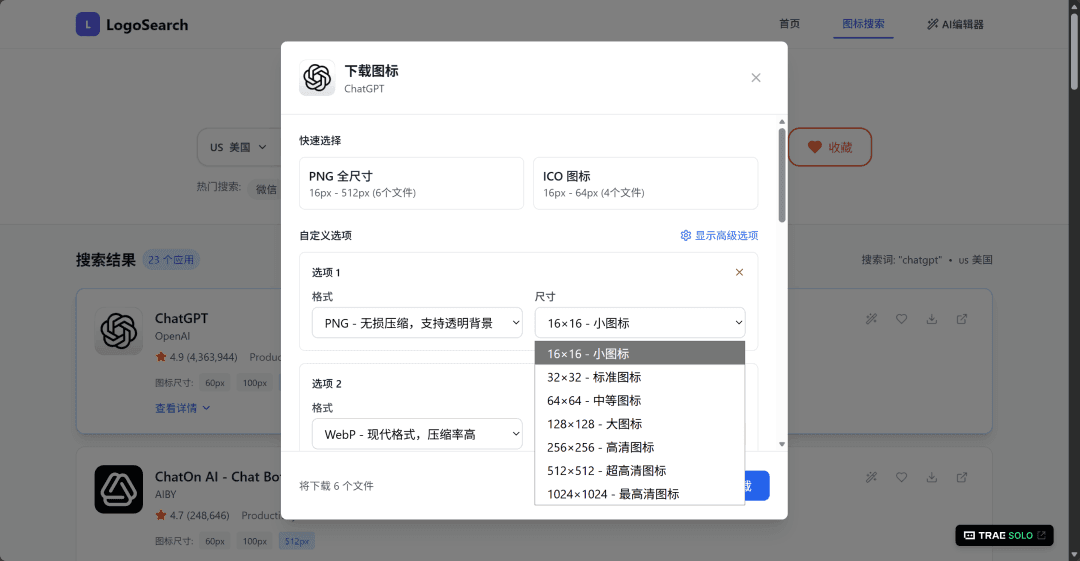Open the WebP format dropdown in 选项 2
This screenshot has height=561, width=1080.
pyautogui.click(x=417, y=434)
